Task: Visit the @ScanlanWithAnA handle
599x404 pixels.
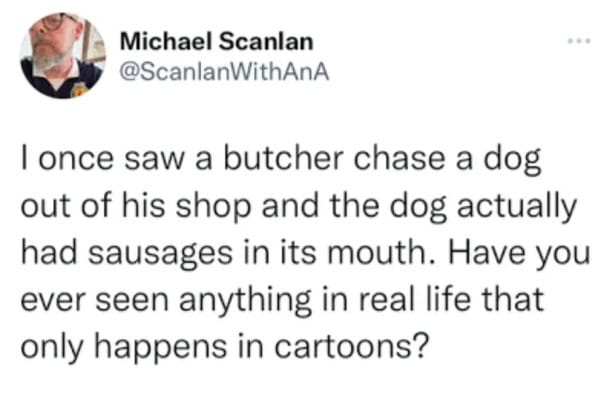Action: (225, 71)
